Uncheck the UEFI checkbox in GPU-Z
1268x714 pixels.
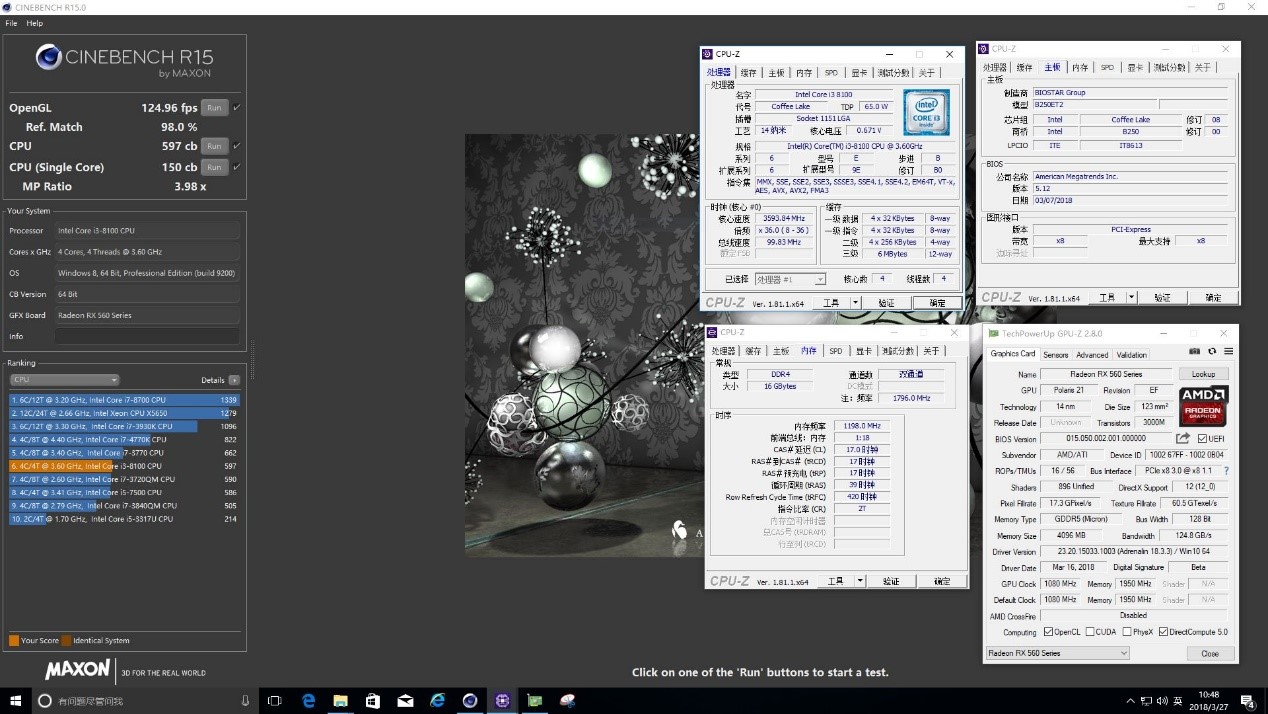1202,438
